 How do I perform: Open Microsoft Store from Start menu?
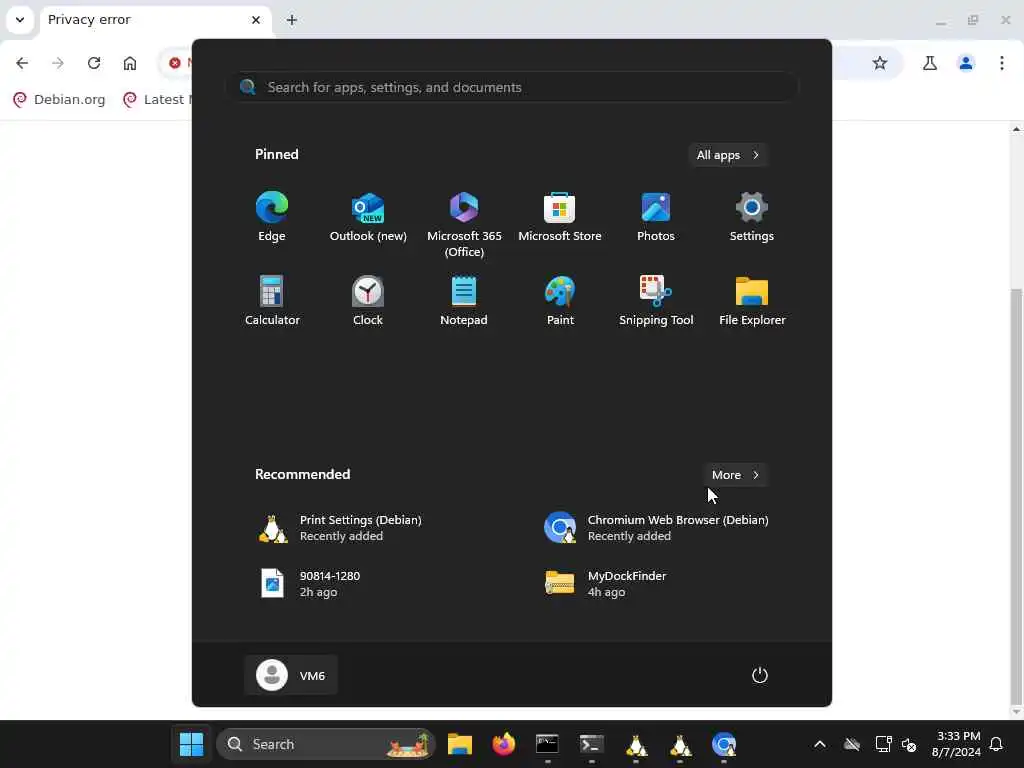(560, 217)
